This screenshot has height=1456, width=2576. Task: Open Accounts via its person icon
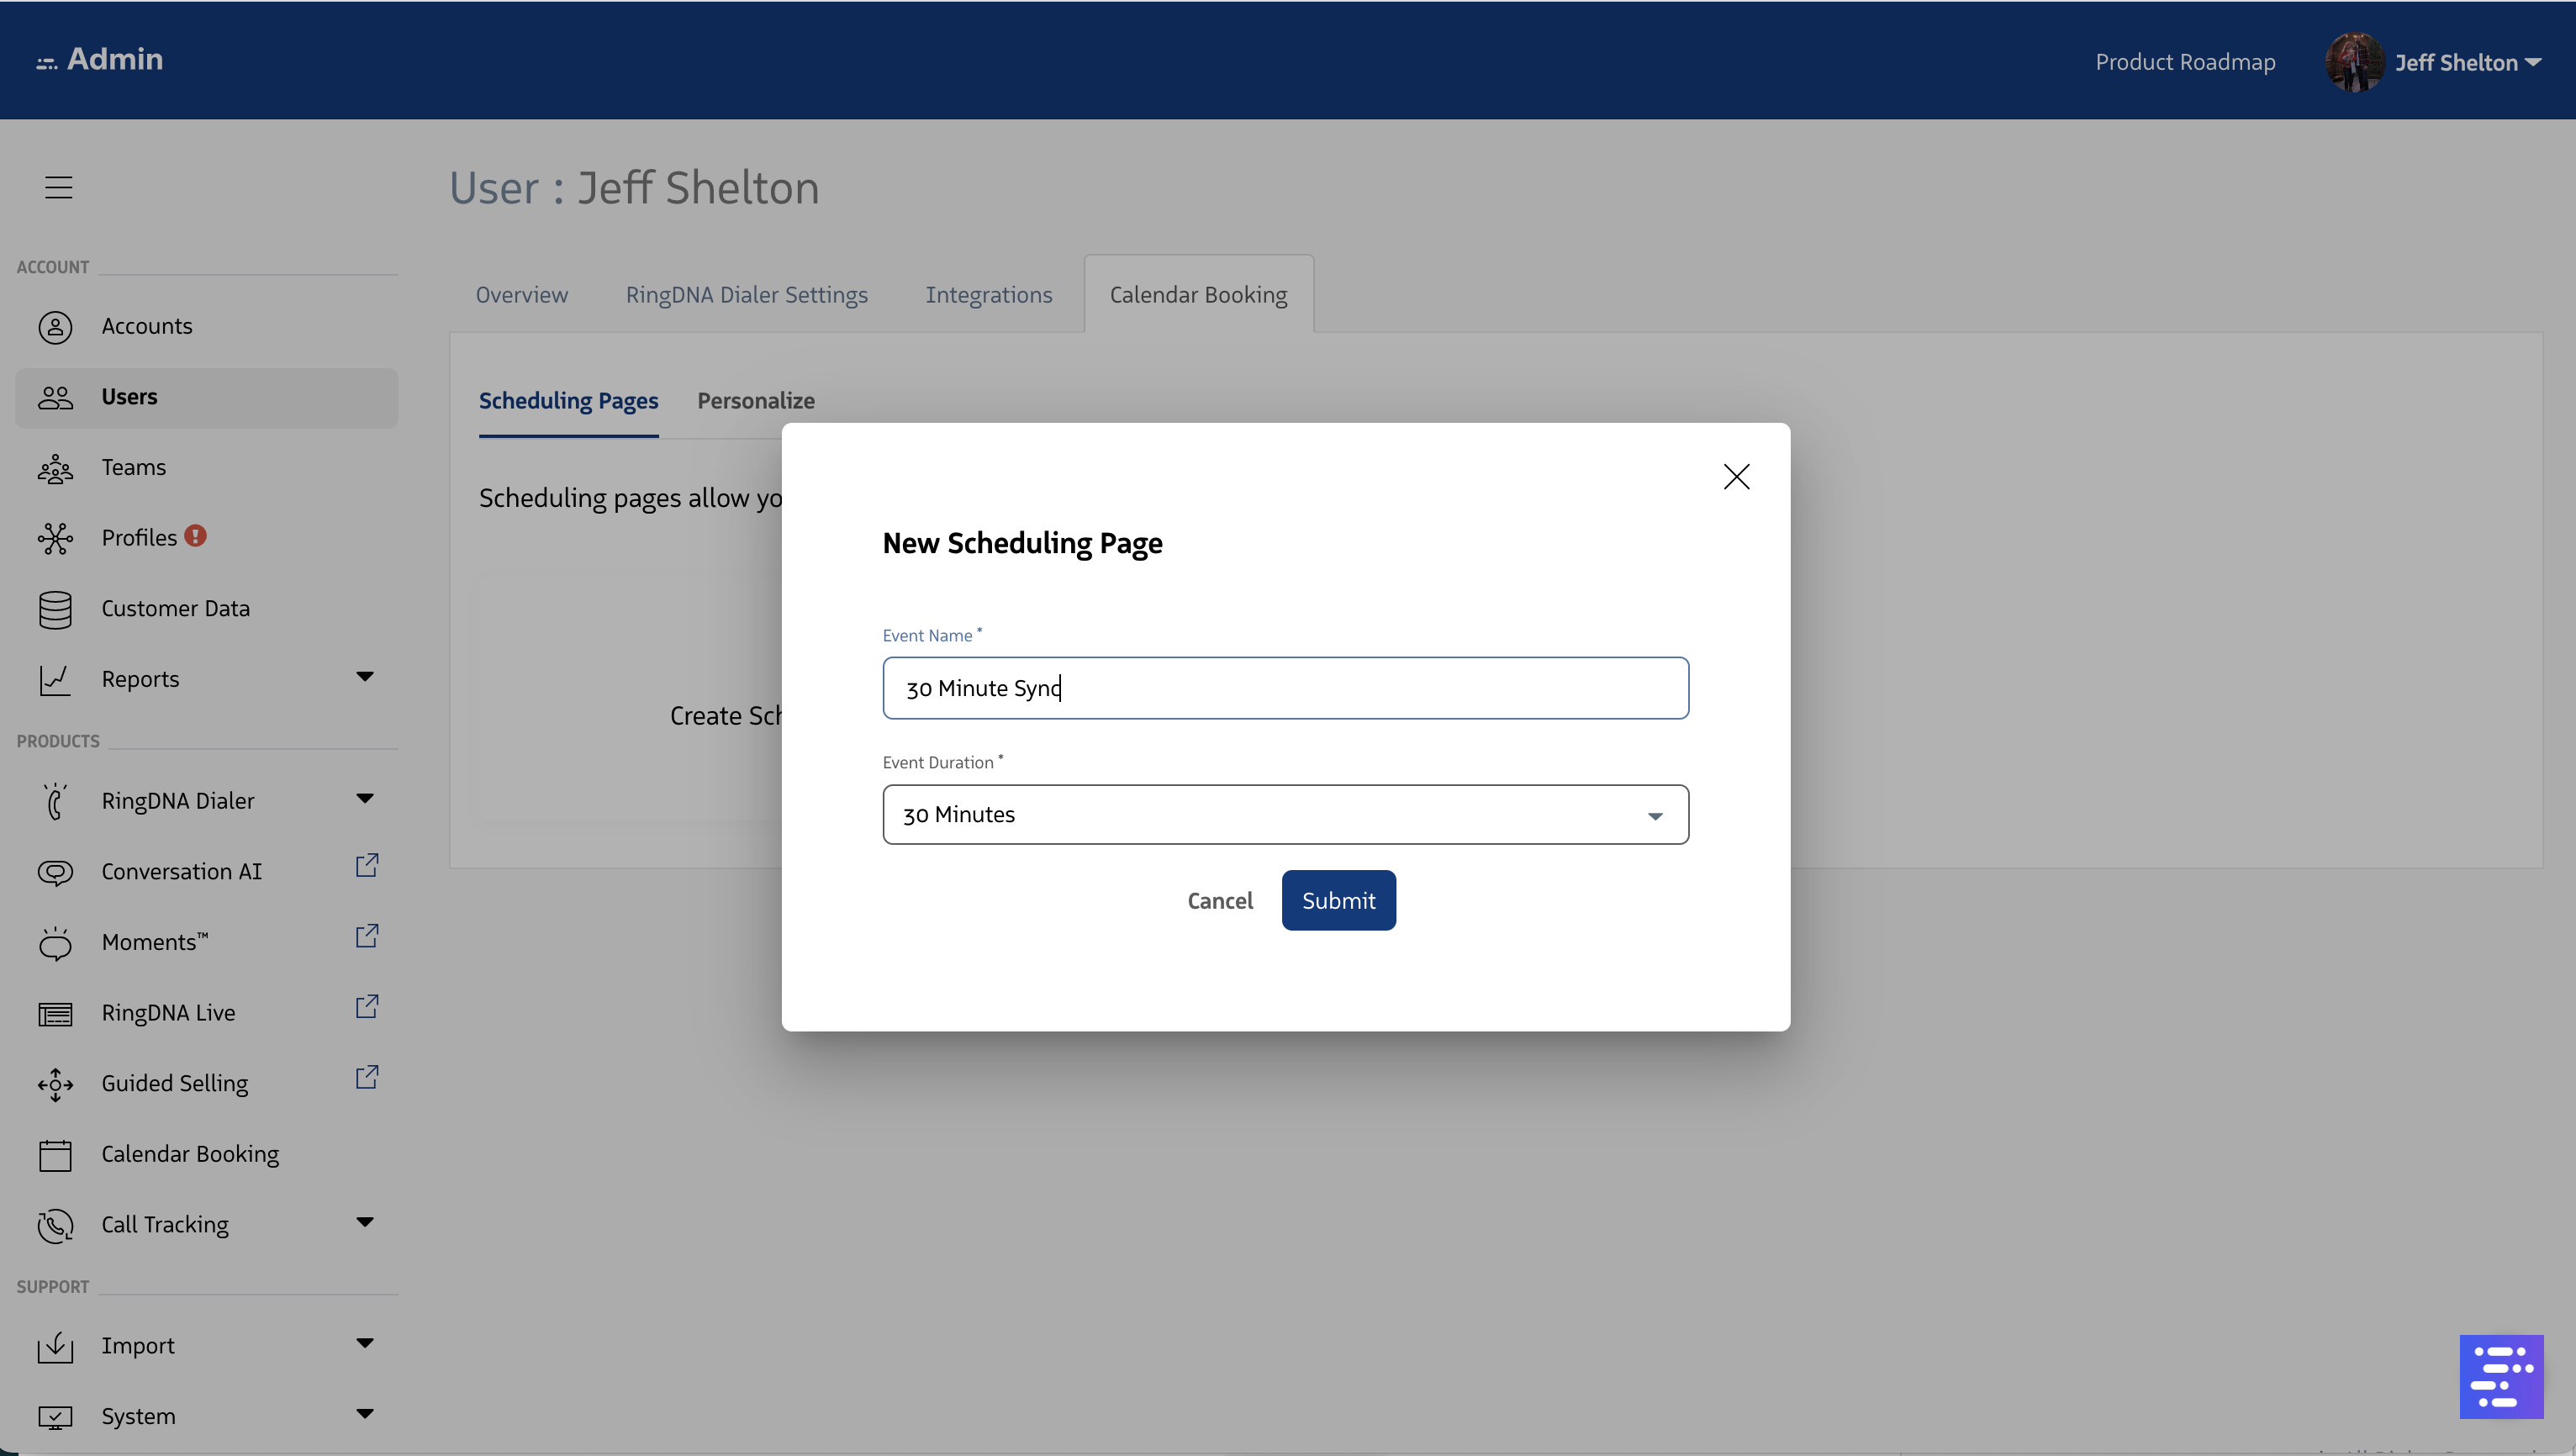pyautogui.click(x=55, y=327)
